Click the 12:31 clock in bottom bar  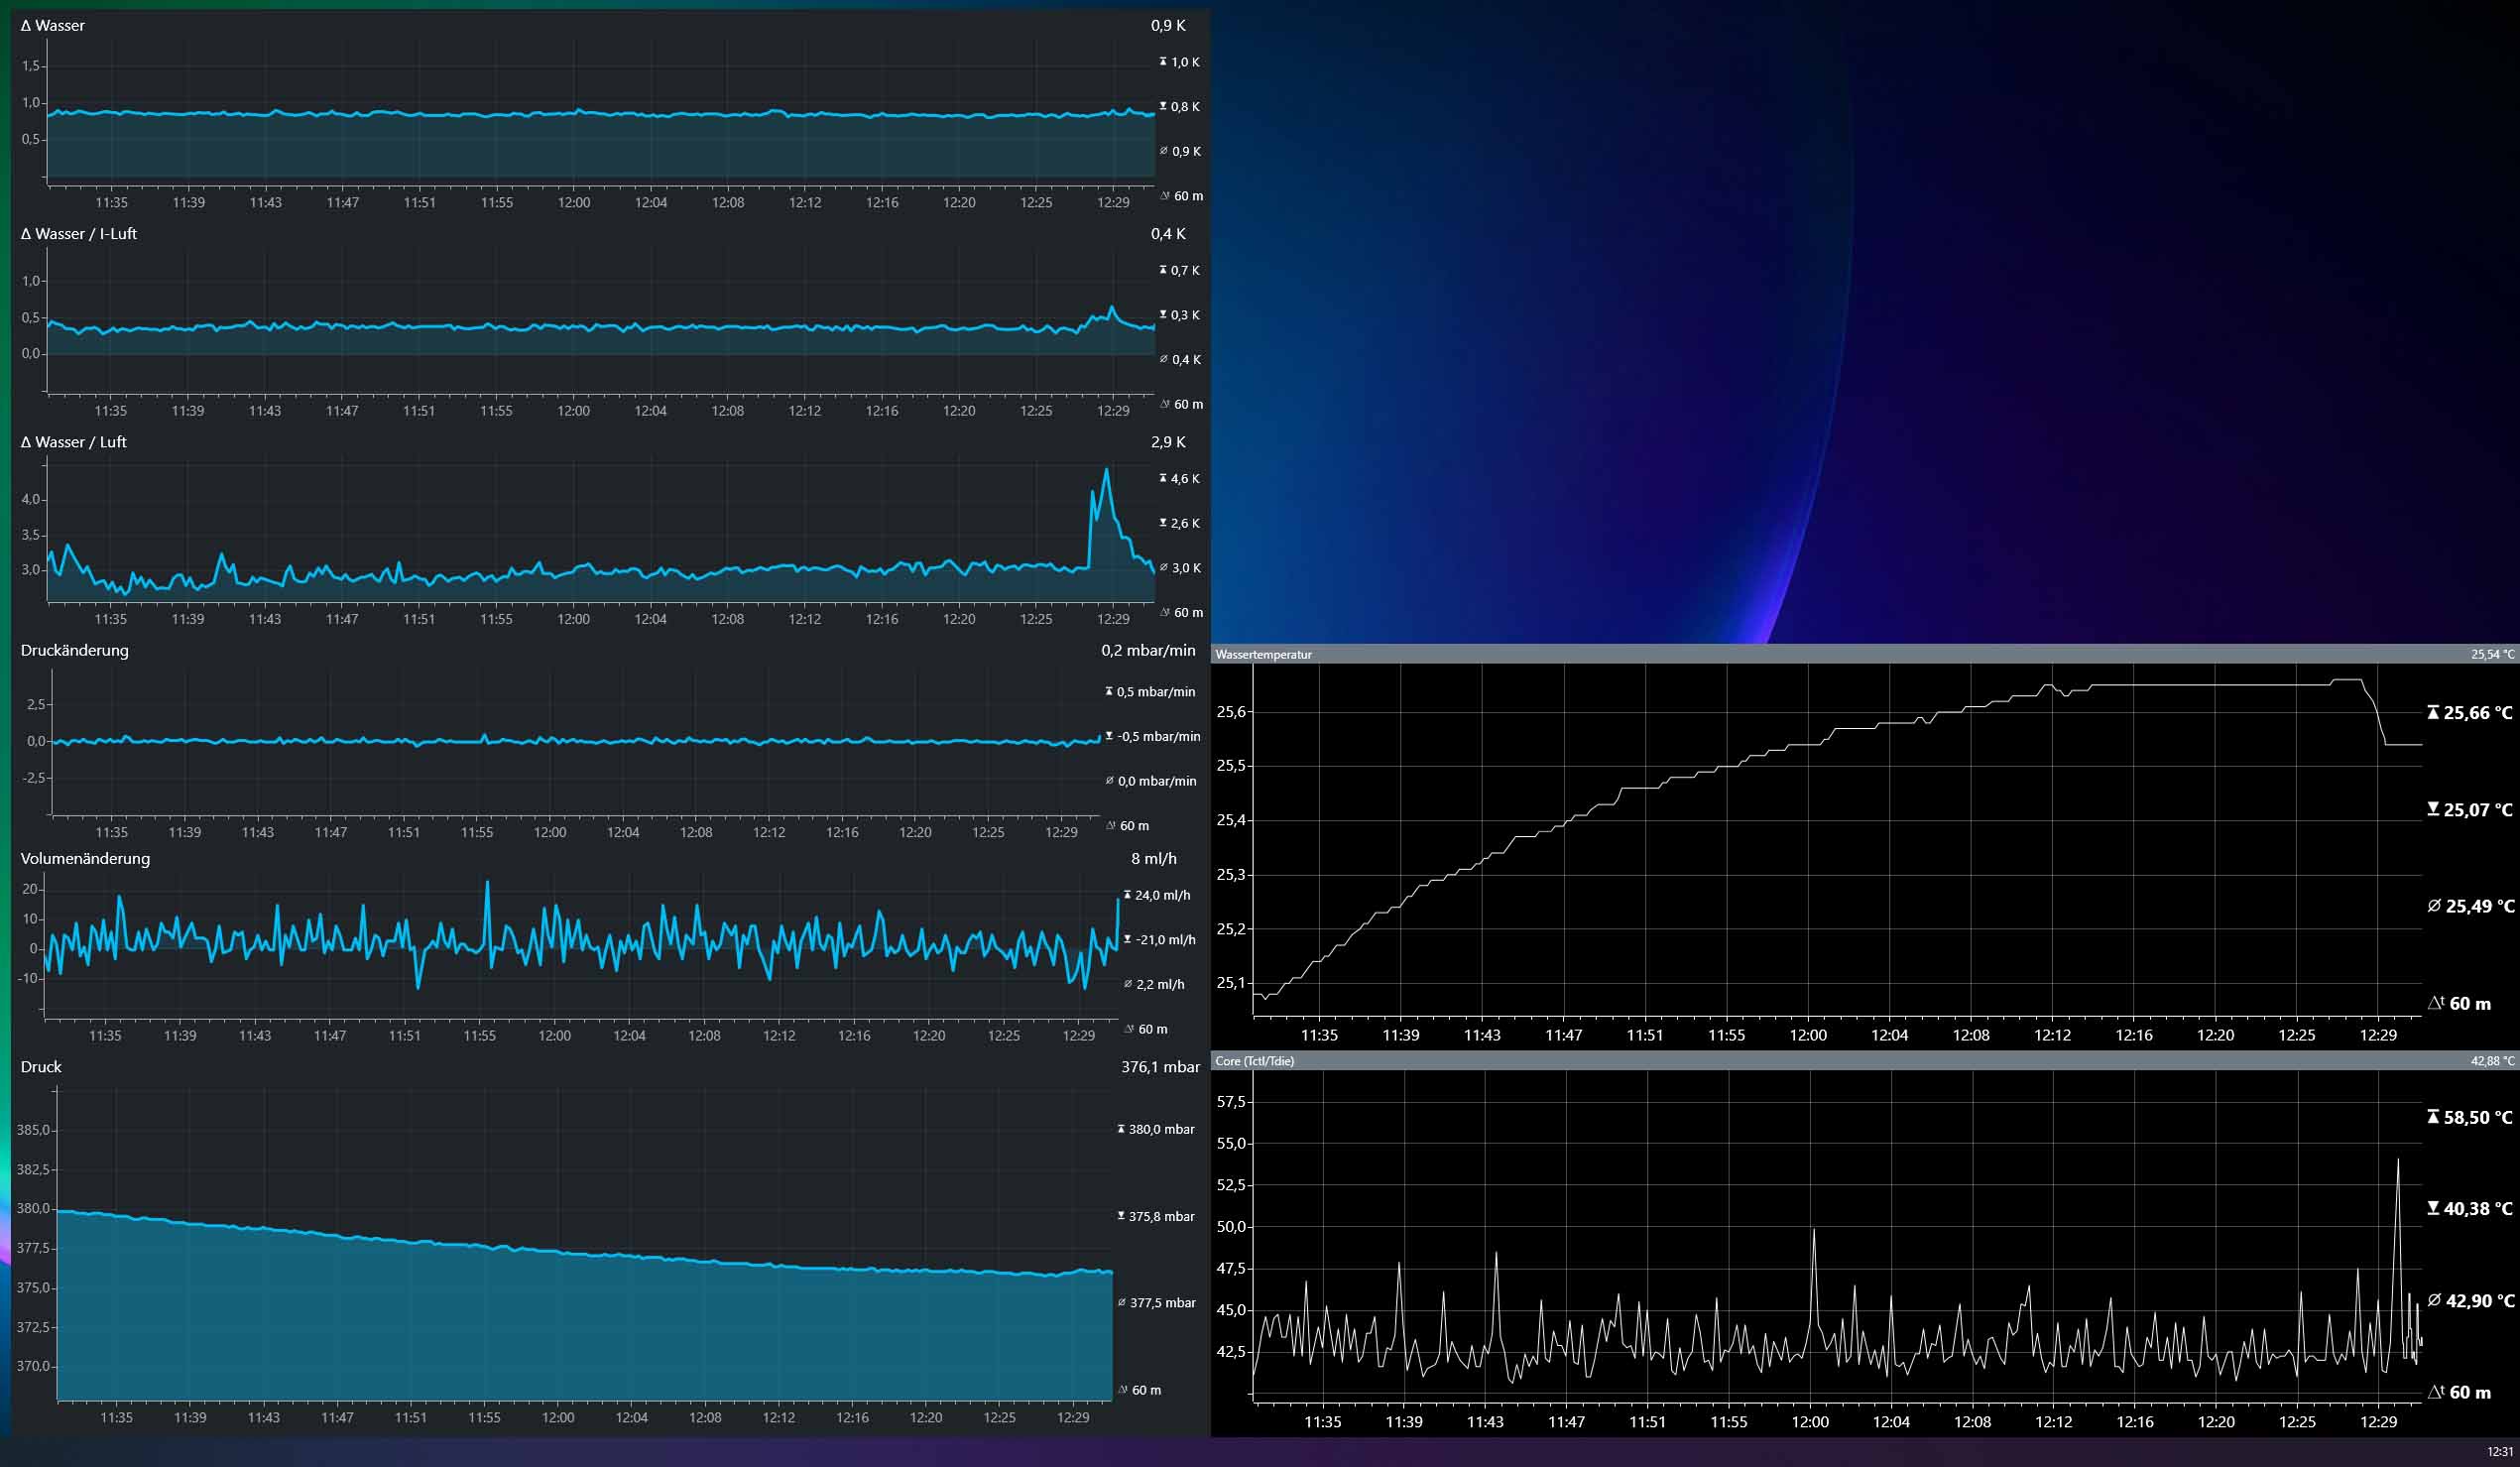(x=2500, y=1451)
